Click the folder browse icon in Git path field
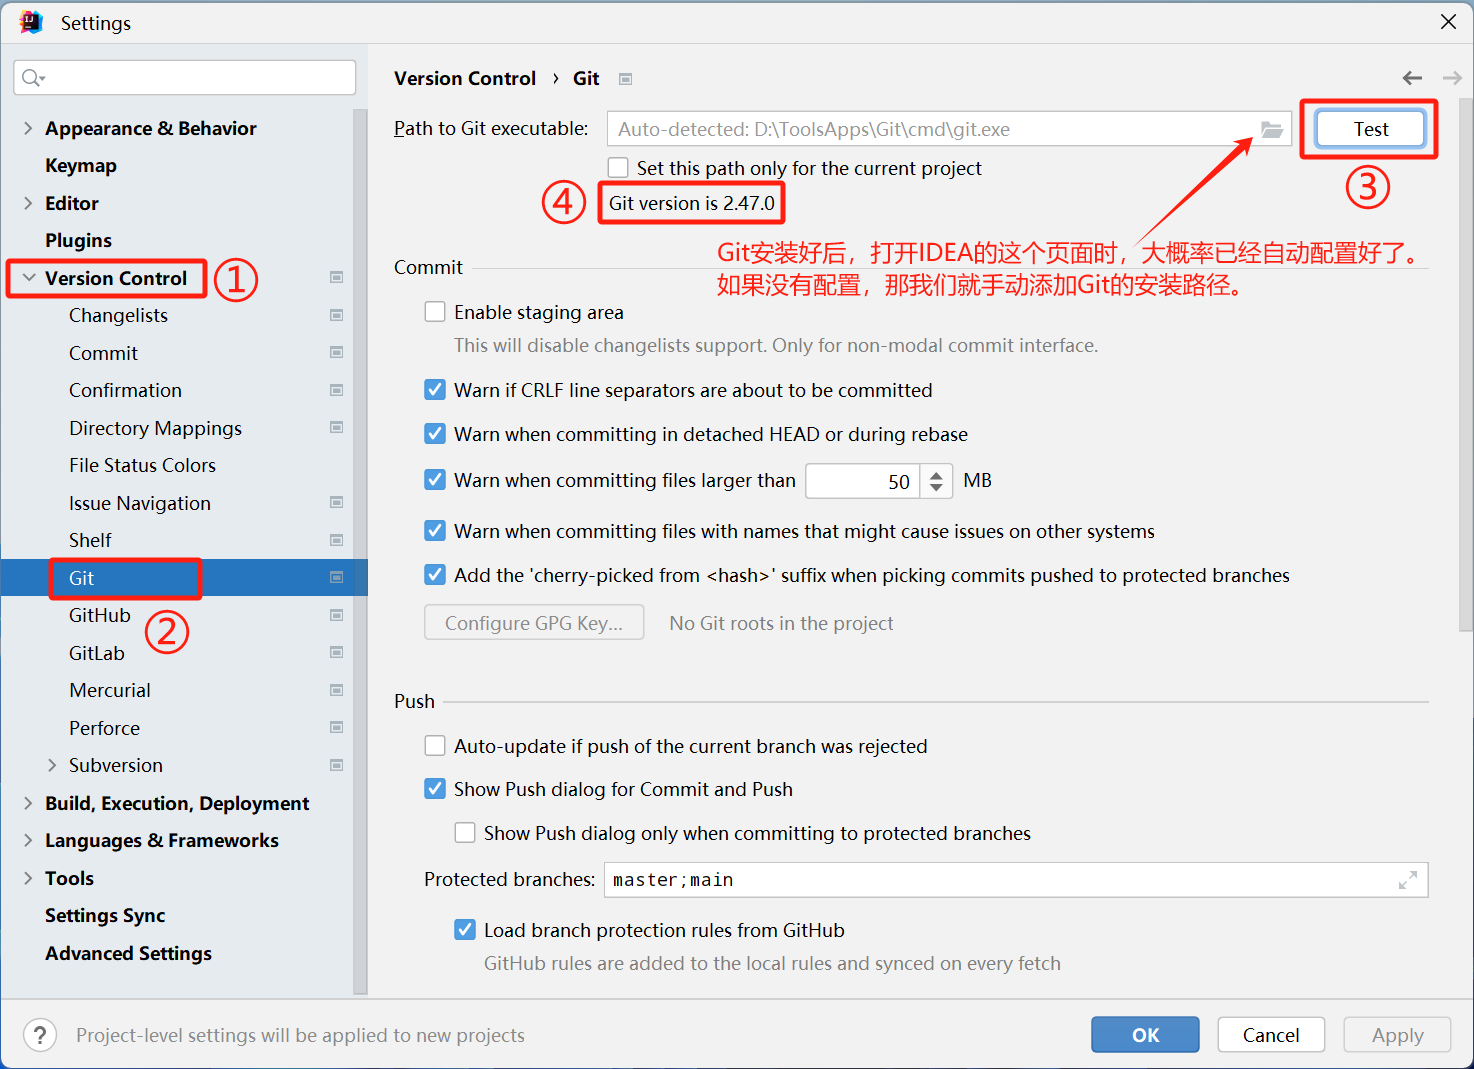This screenshot has width=1474, height=1069. coord(1271,129)
